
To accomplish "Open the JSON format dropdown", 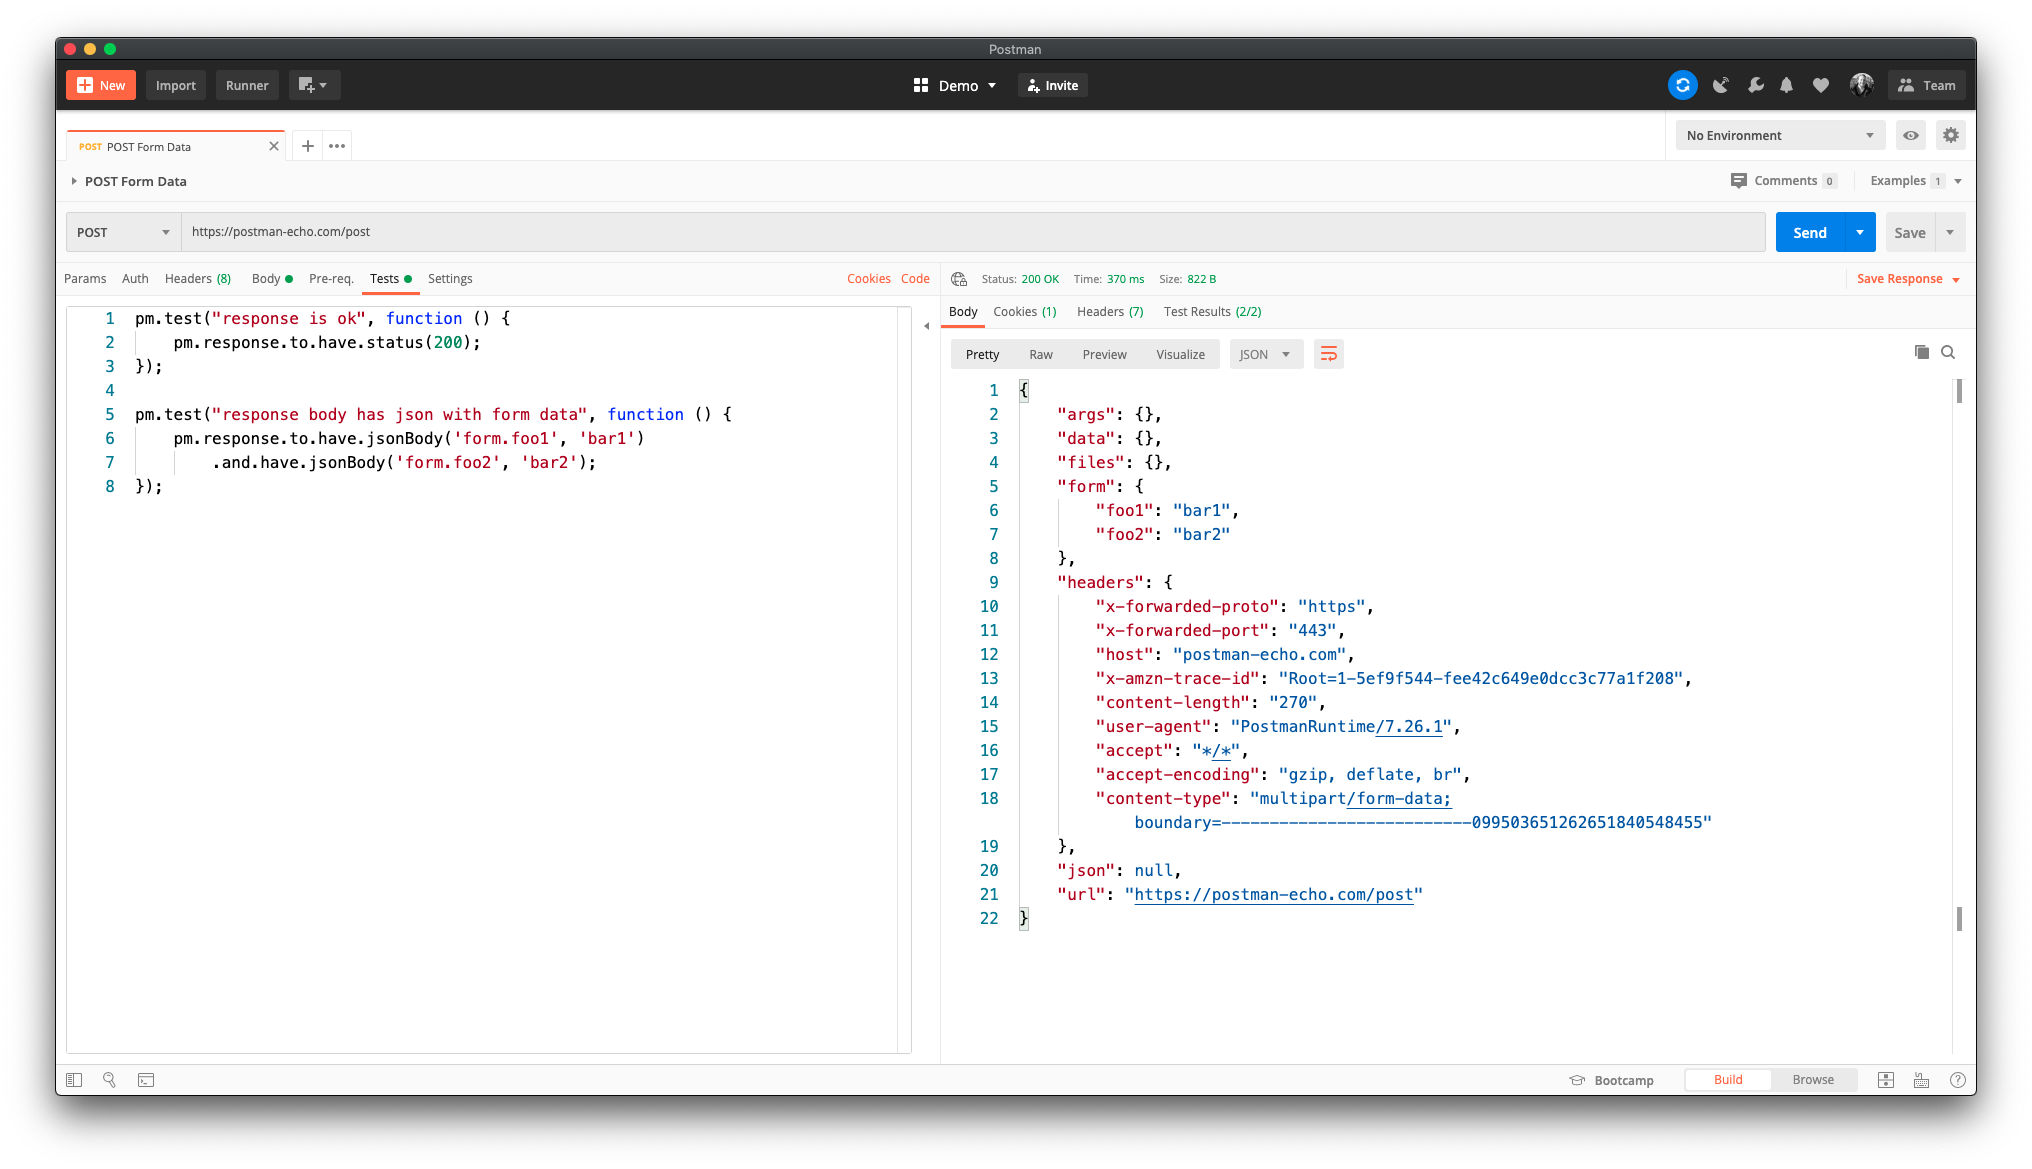I will [1265, 354].
